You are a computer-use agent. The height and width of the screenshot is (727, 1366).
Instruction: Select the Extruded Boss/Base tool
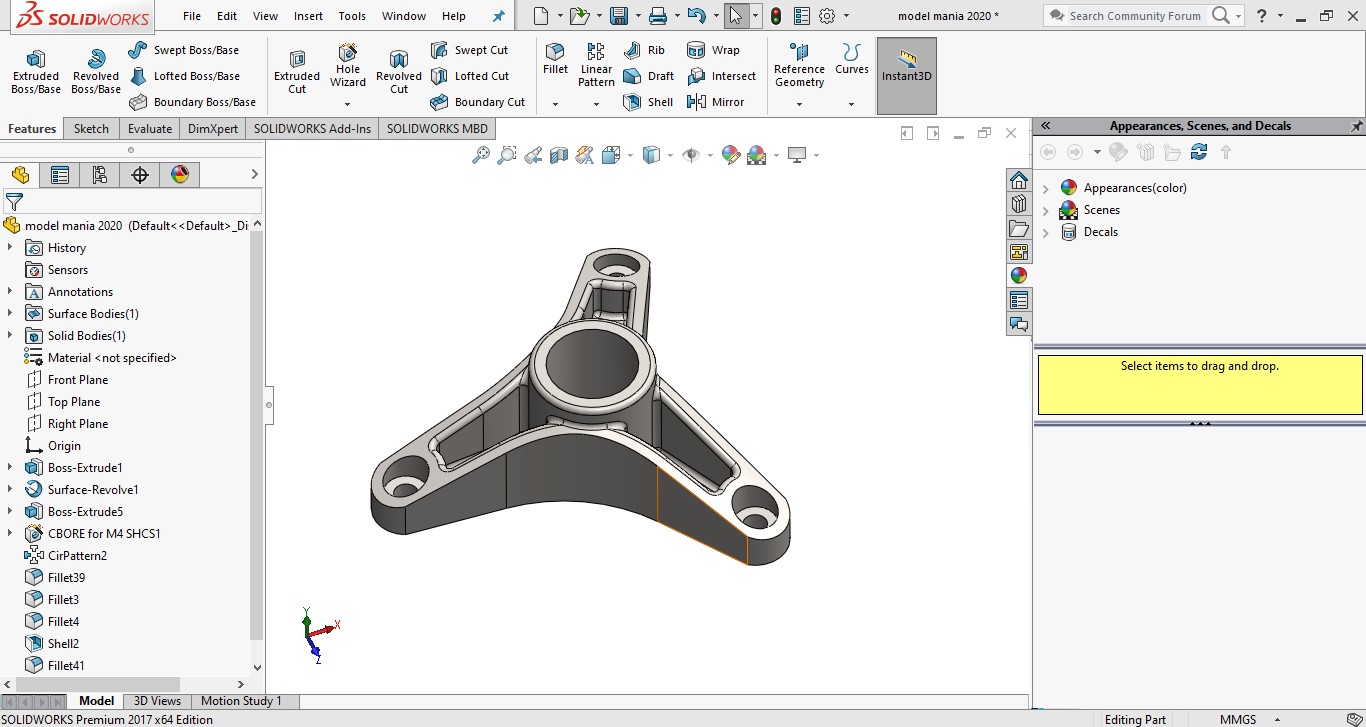pyautogui.click(x=36, y=72)
